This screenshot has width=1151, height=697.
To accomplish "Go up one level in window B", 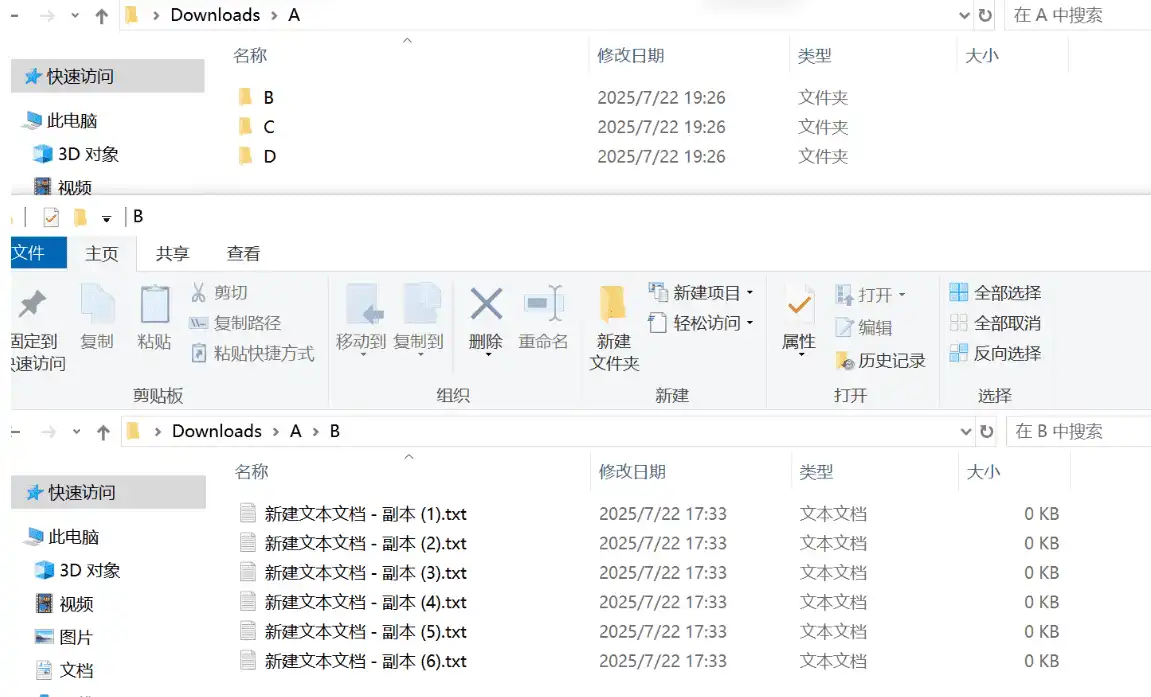I will pos(104,432).
